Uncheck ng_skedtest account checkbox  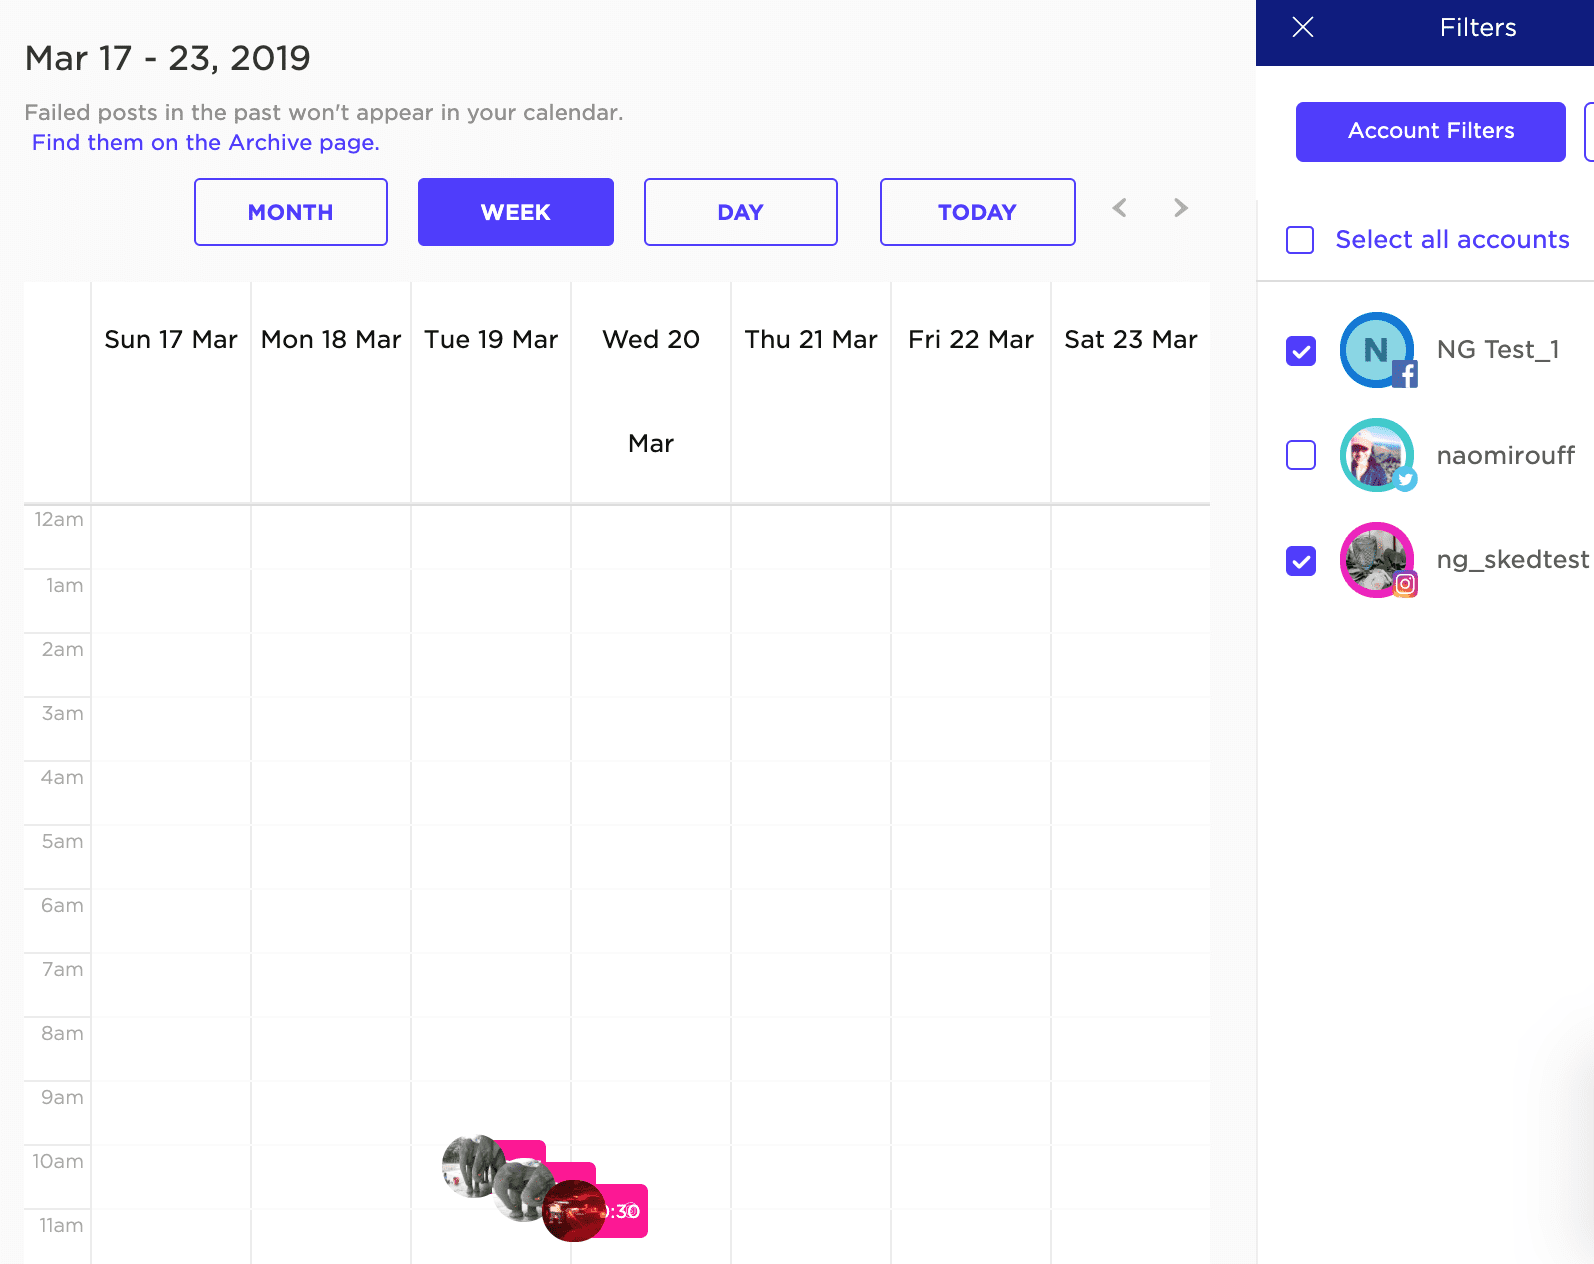pyautogui.click(x=1301, y=561)
